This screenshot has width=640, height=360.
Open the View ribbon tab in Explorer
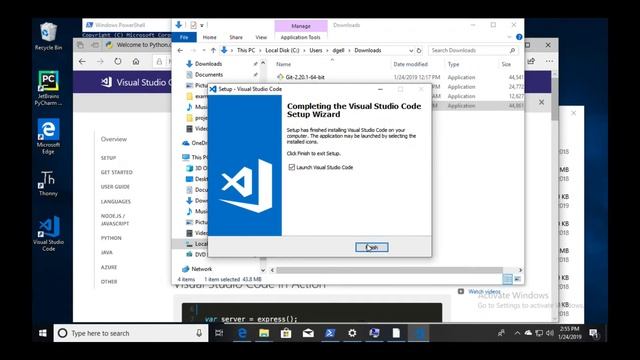[x=261, y=37]
